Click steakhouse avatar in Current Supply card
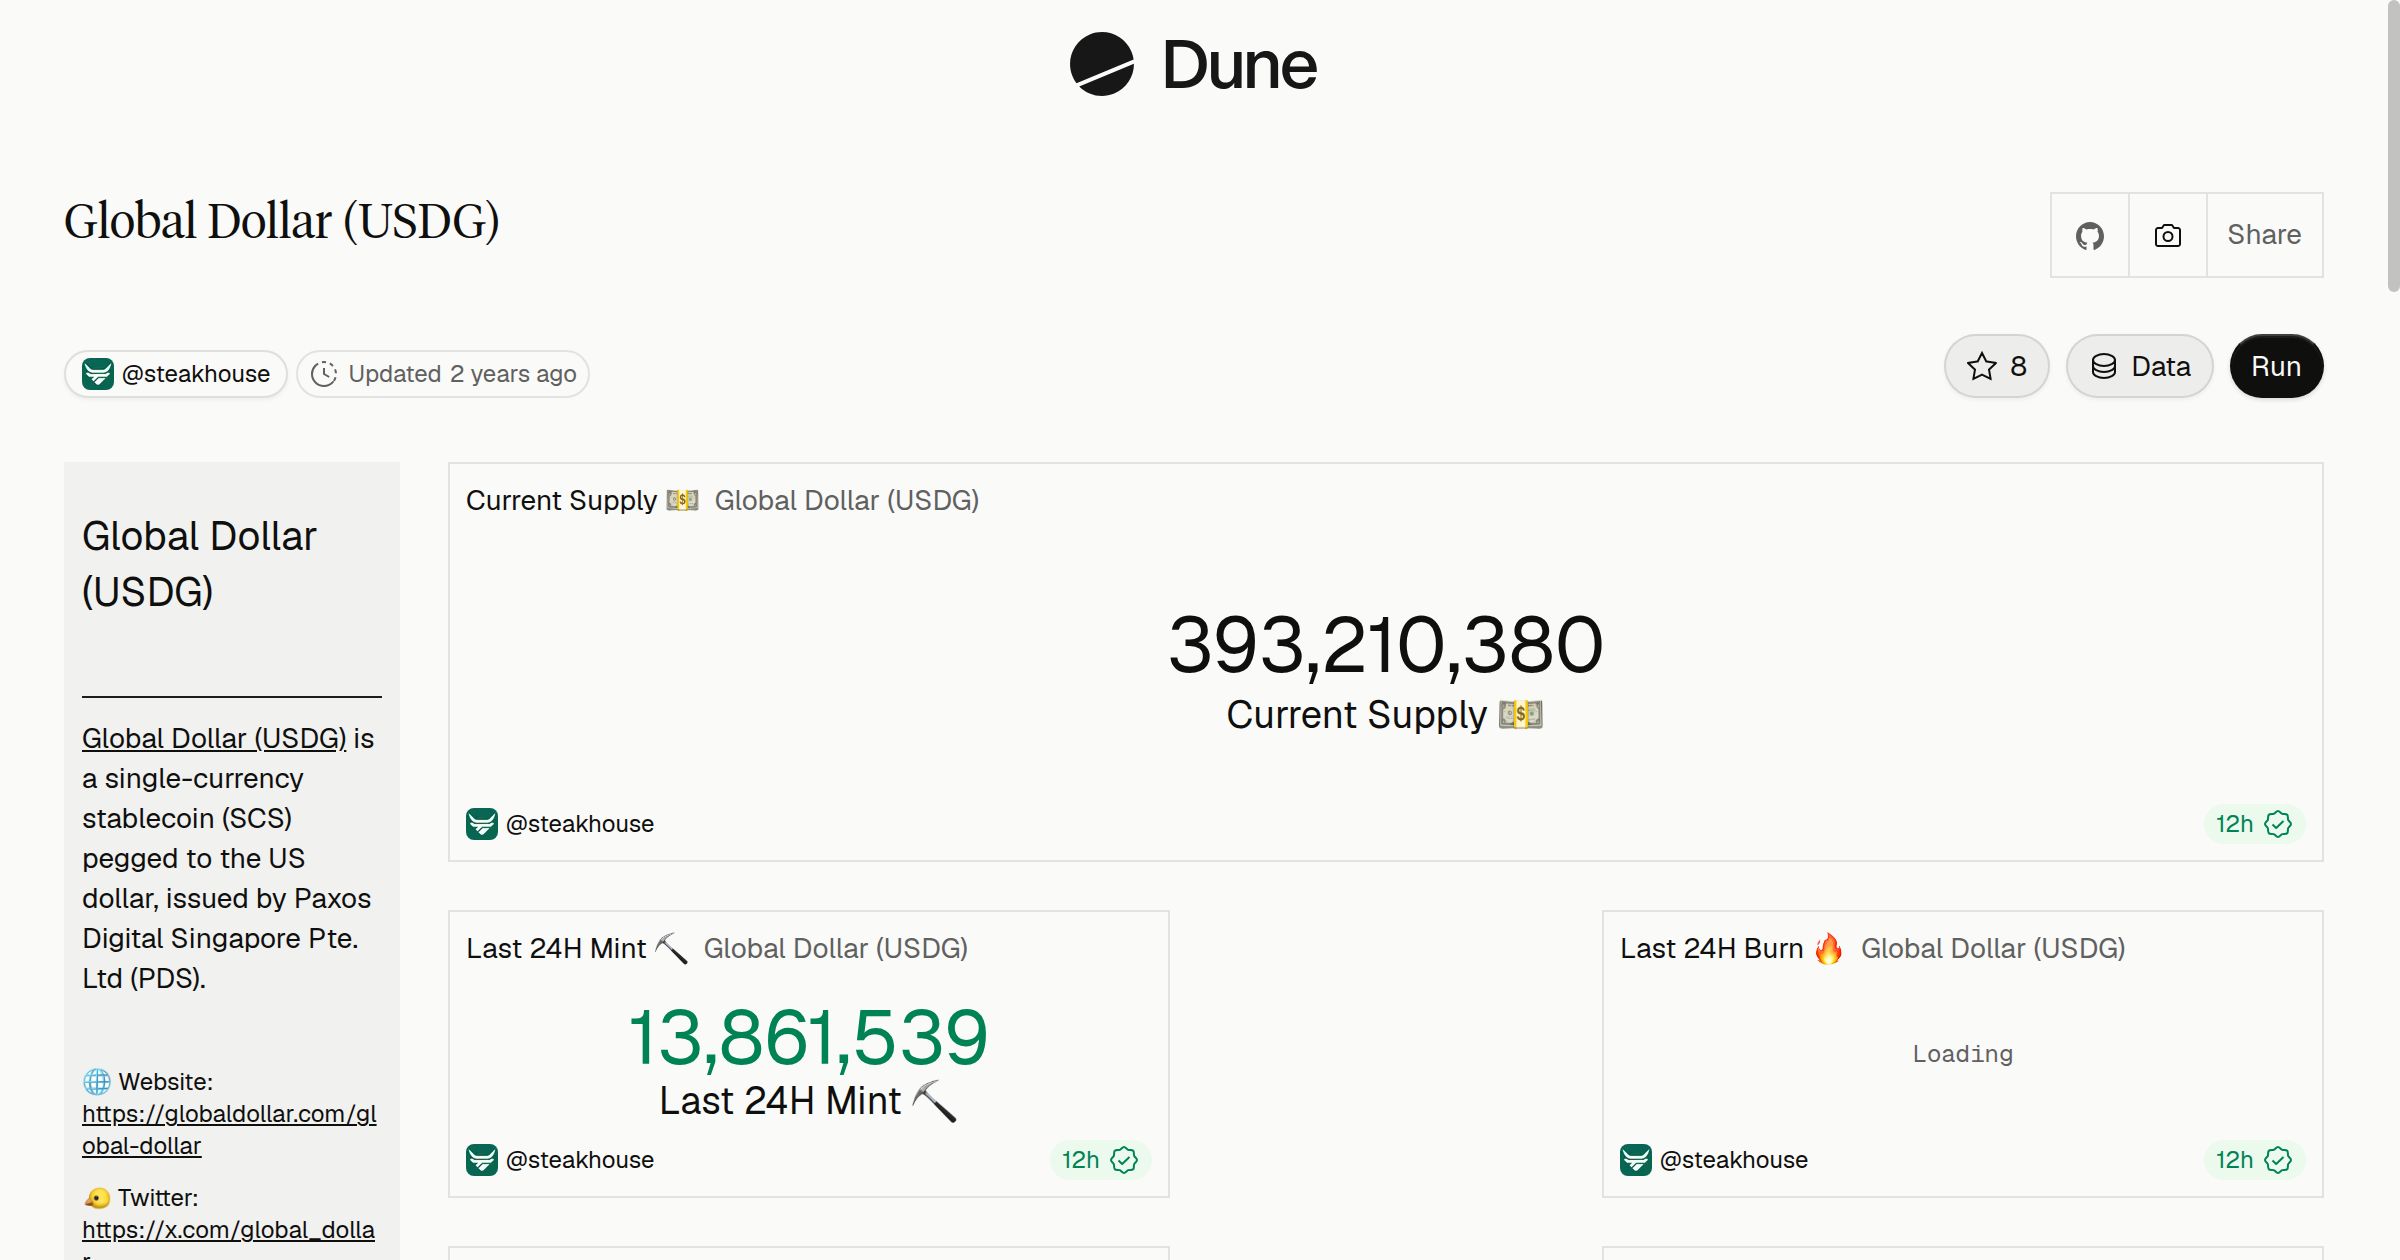The image size is (2400, 1260). (x=482, y=824)
